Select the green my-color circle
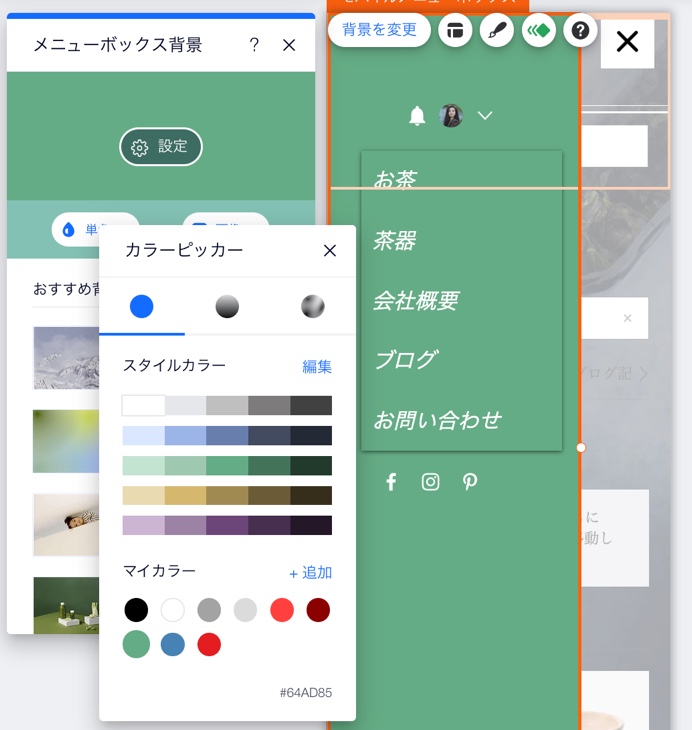The height and width of the screenshot is (730, 692). click(x=136, y=644)
